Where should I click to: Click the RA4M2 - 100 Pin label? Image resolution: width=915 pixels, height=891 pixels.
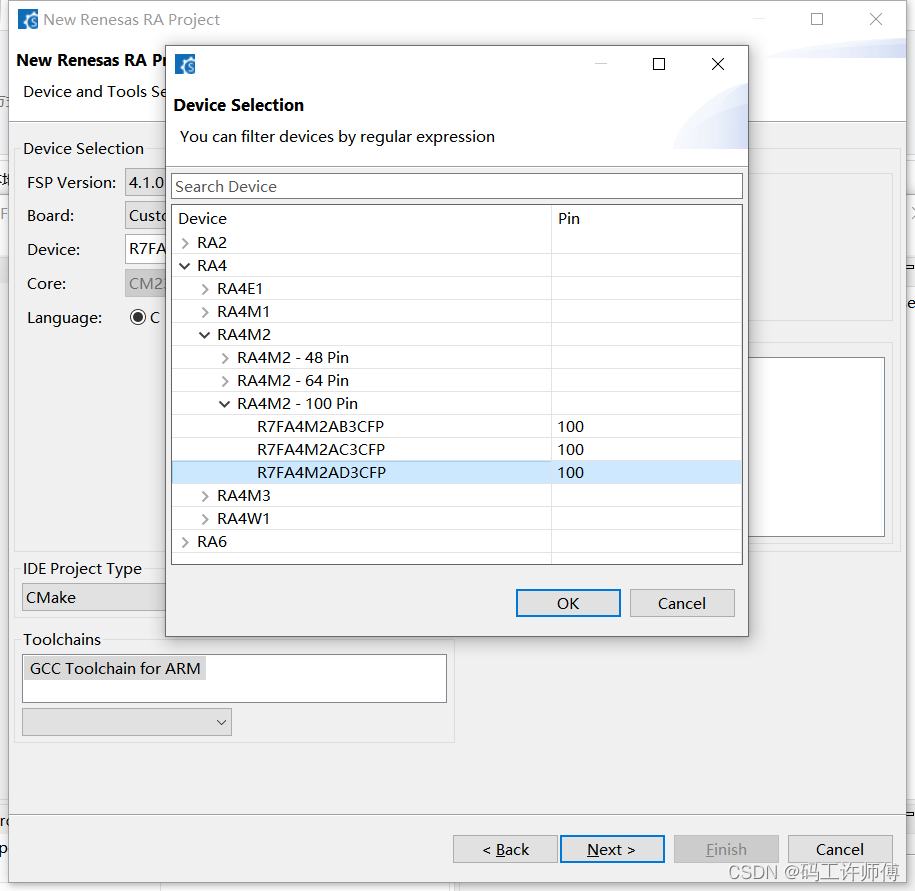click(x=297, y=404)
